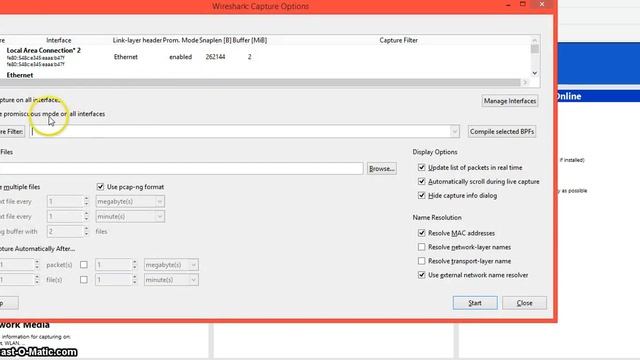The image size is (640, 360).
Task: Toggle Update list of packets in real time
Action: tap(422, 167)
